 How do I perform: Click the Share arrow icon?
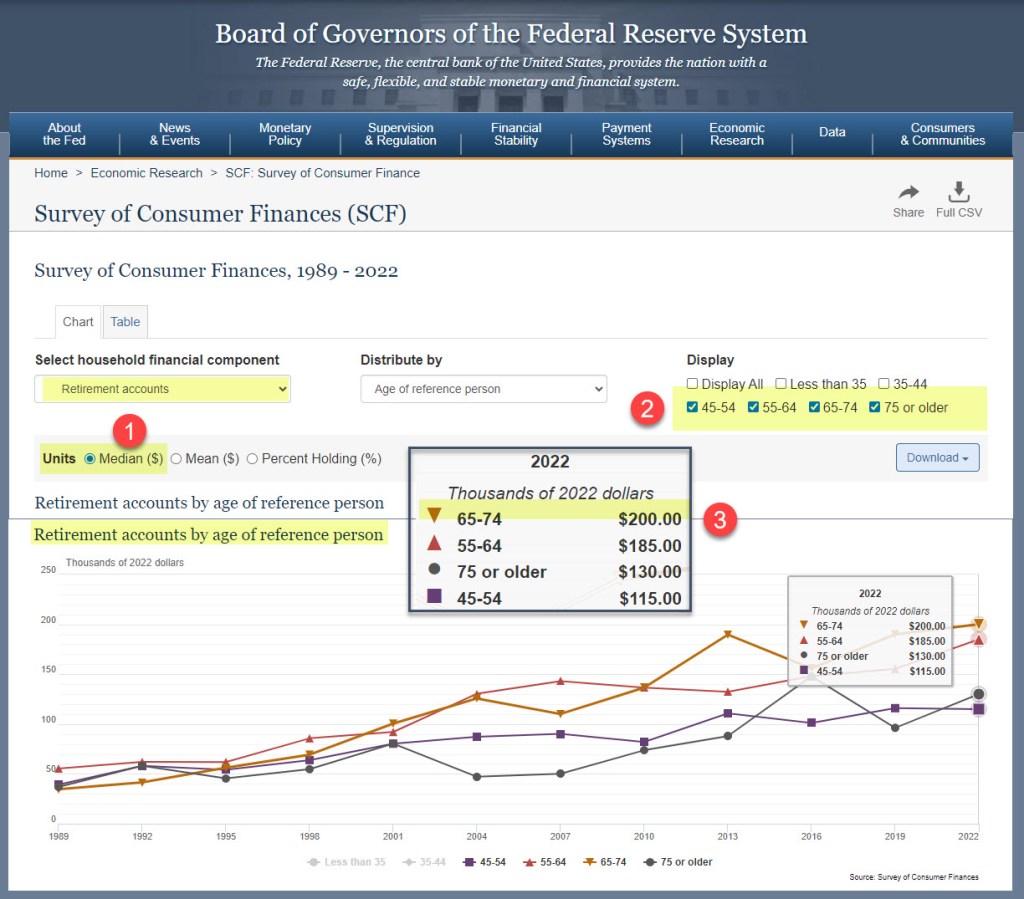pyautogui.click(x=908, y=192)
